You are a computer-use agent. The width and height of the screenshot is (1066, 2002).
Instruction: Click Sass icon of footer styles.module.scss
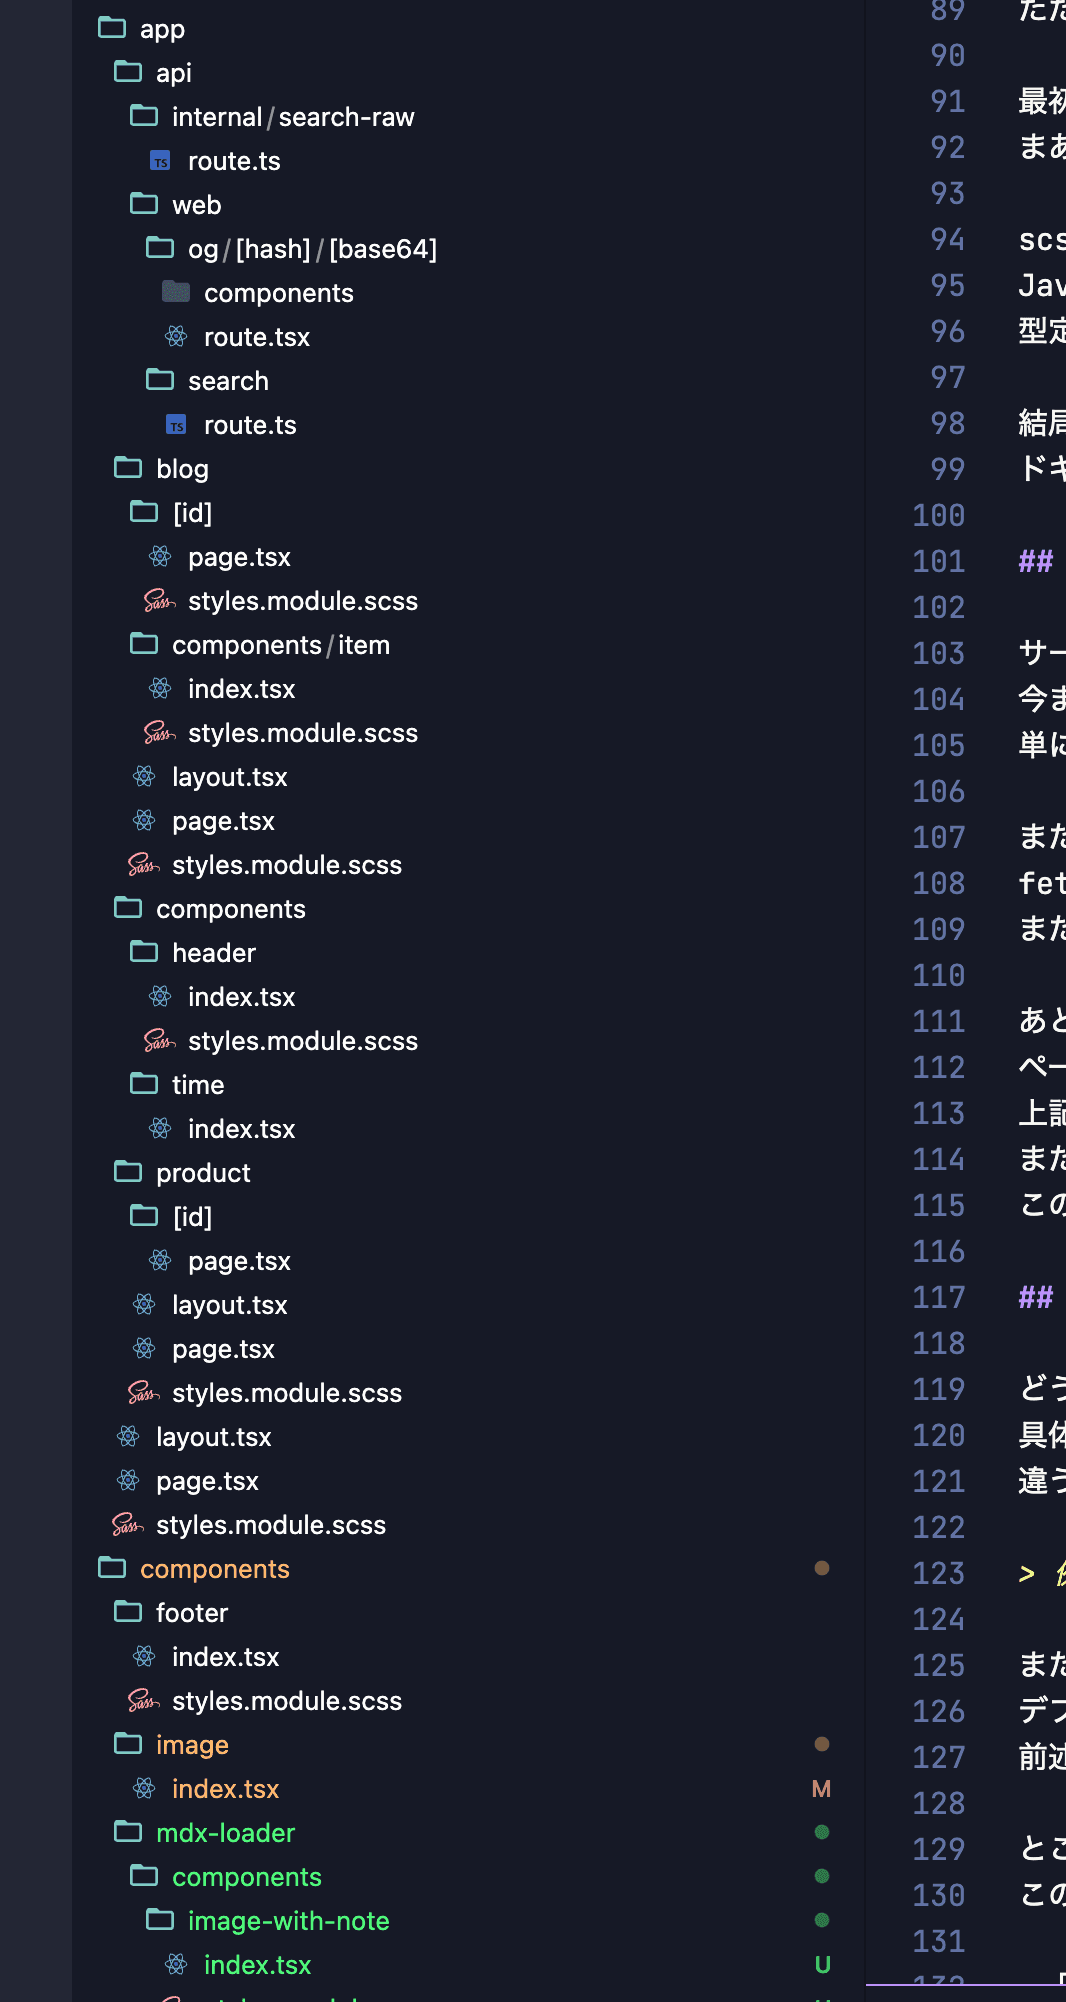pyautogui.click(x=144, y=1701)
